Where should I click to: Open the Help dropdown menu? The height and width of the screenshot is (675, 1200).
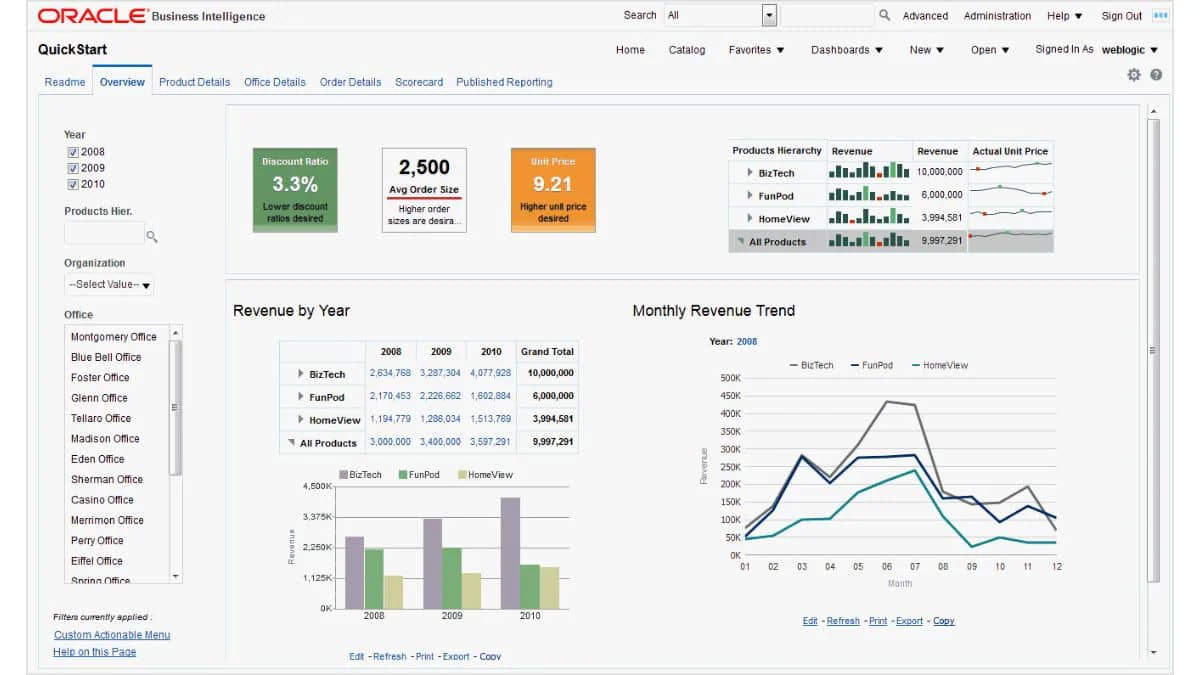tap(1064, 16)
